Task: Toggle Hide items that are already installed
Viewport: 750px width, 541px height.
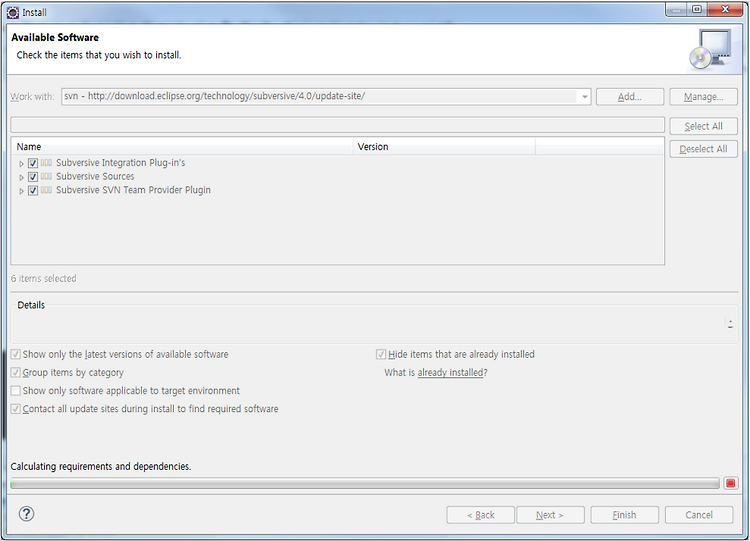Action: point(381,354)
